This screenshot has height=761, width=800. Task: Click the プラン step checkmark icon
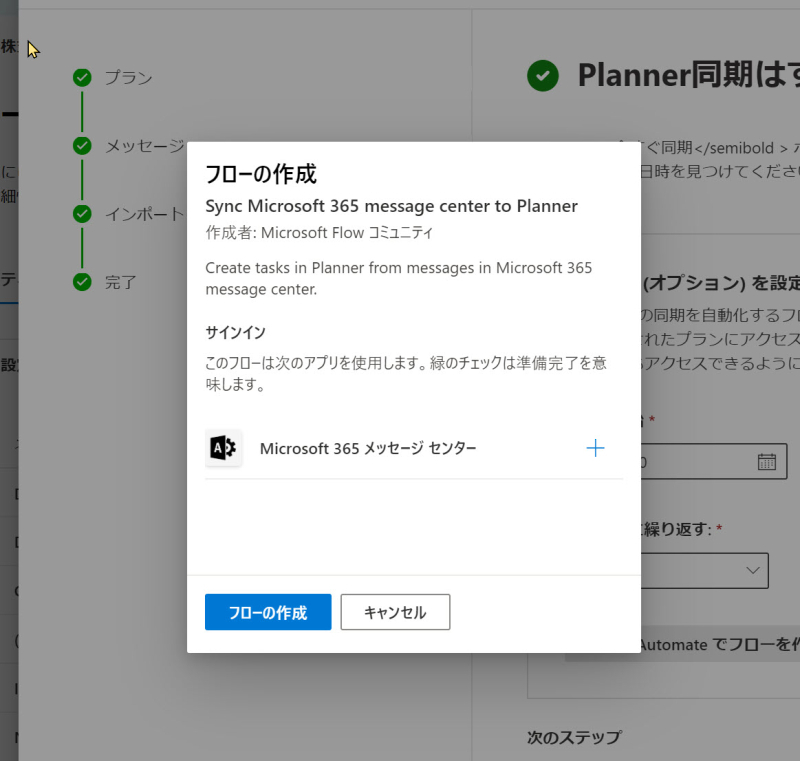click(x=82, y=78)
